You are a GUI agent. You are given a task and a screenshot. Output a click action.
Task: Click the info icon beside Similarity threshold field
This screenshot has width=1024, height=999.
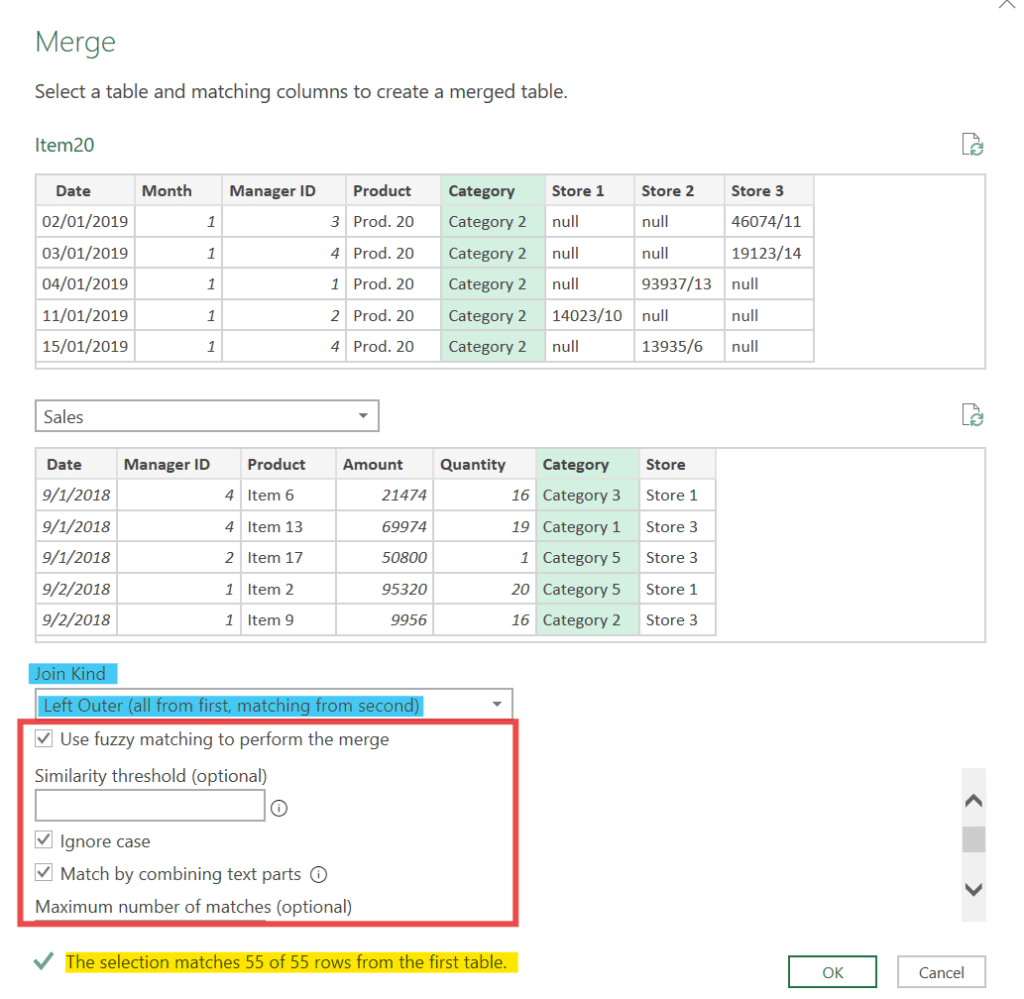pos(279,808)
